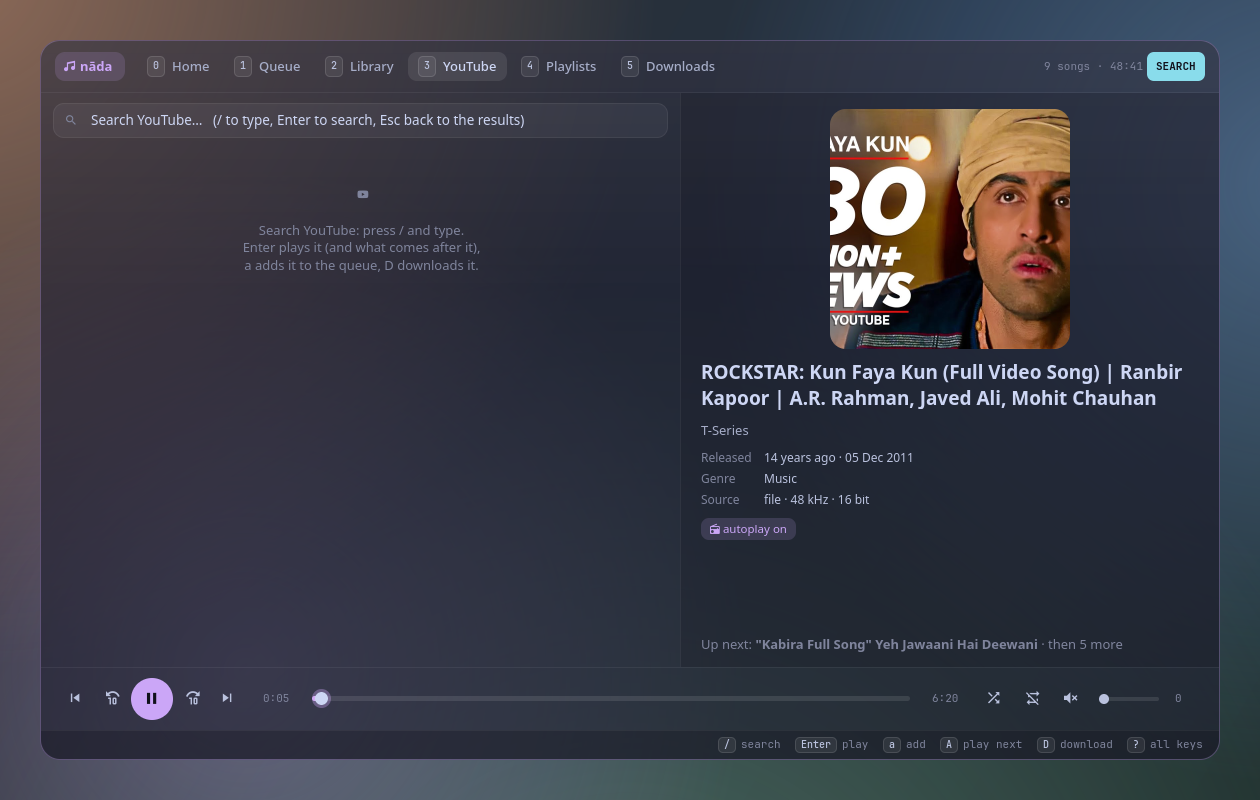The image size is (1260, 800).
Task: Select the YouTube tab
Action: pos(457,66)
